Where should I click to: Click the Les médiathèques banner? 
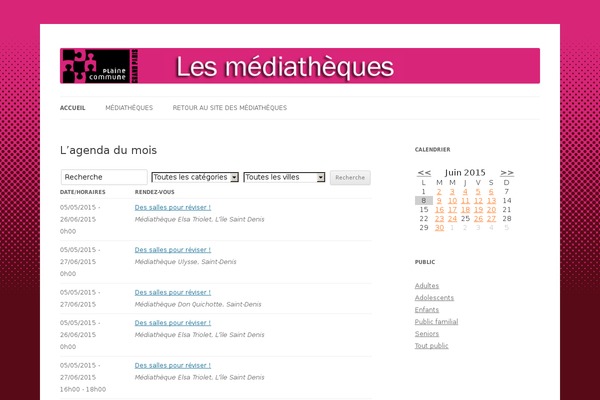(x=300, y=66)
